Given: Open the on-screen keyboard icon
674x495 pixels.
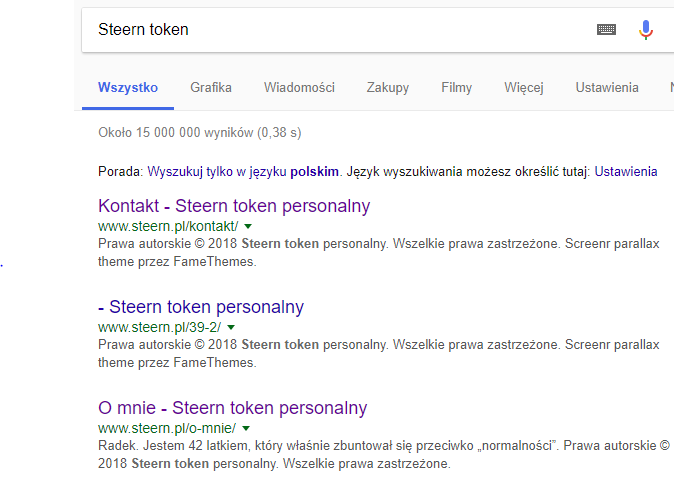Looking at the screenshot, I should coord(606,30).
